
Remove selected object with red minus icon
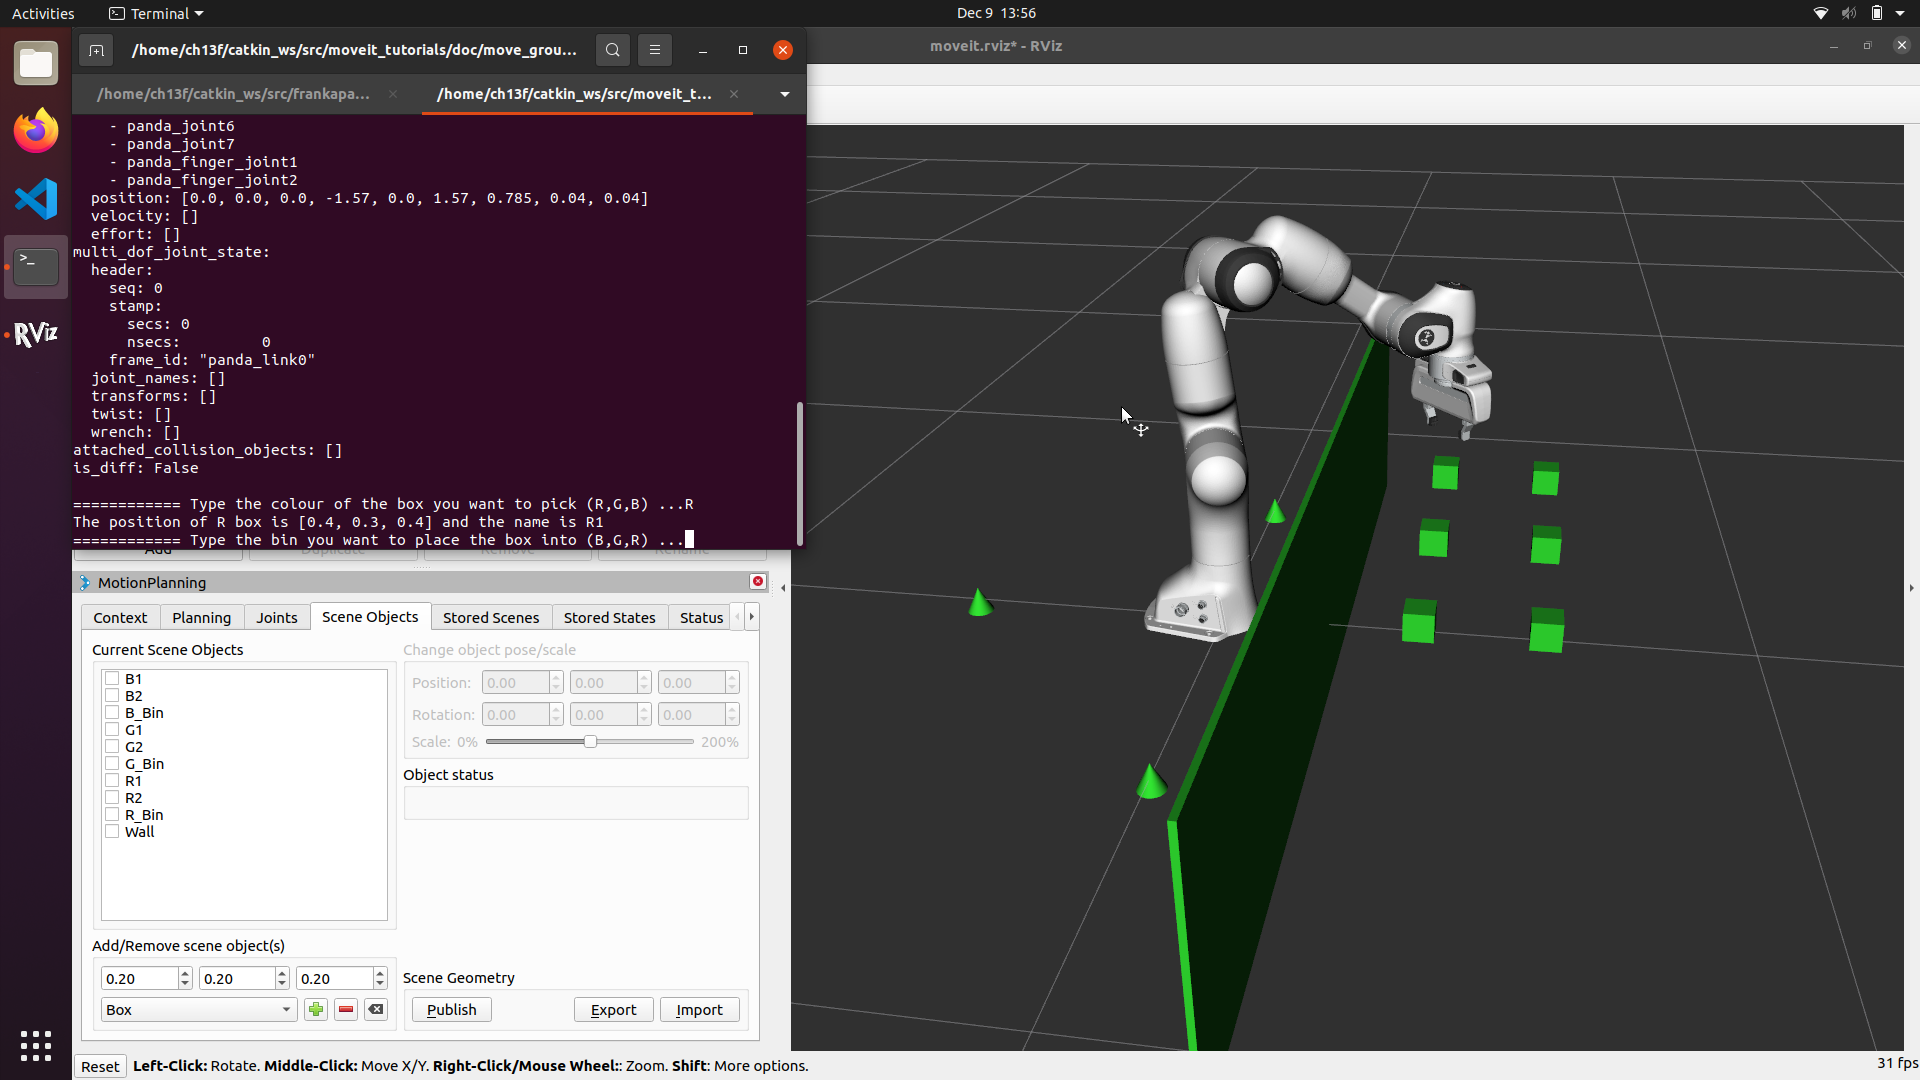pos(346,1009)
